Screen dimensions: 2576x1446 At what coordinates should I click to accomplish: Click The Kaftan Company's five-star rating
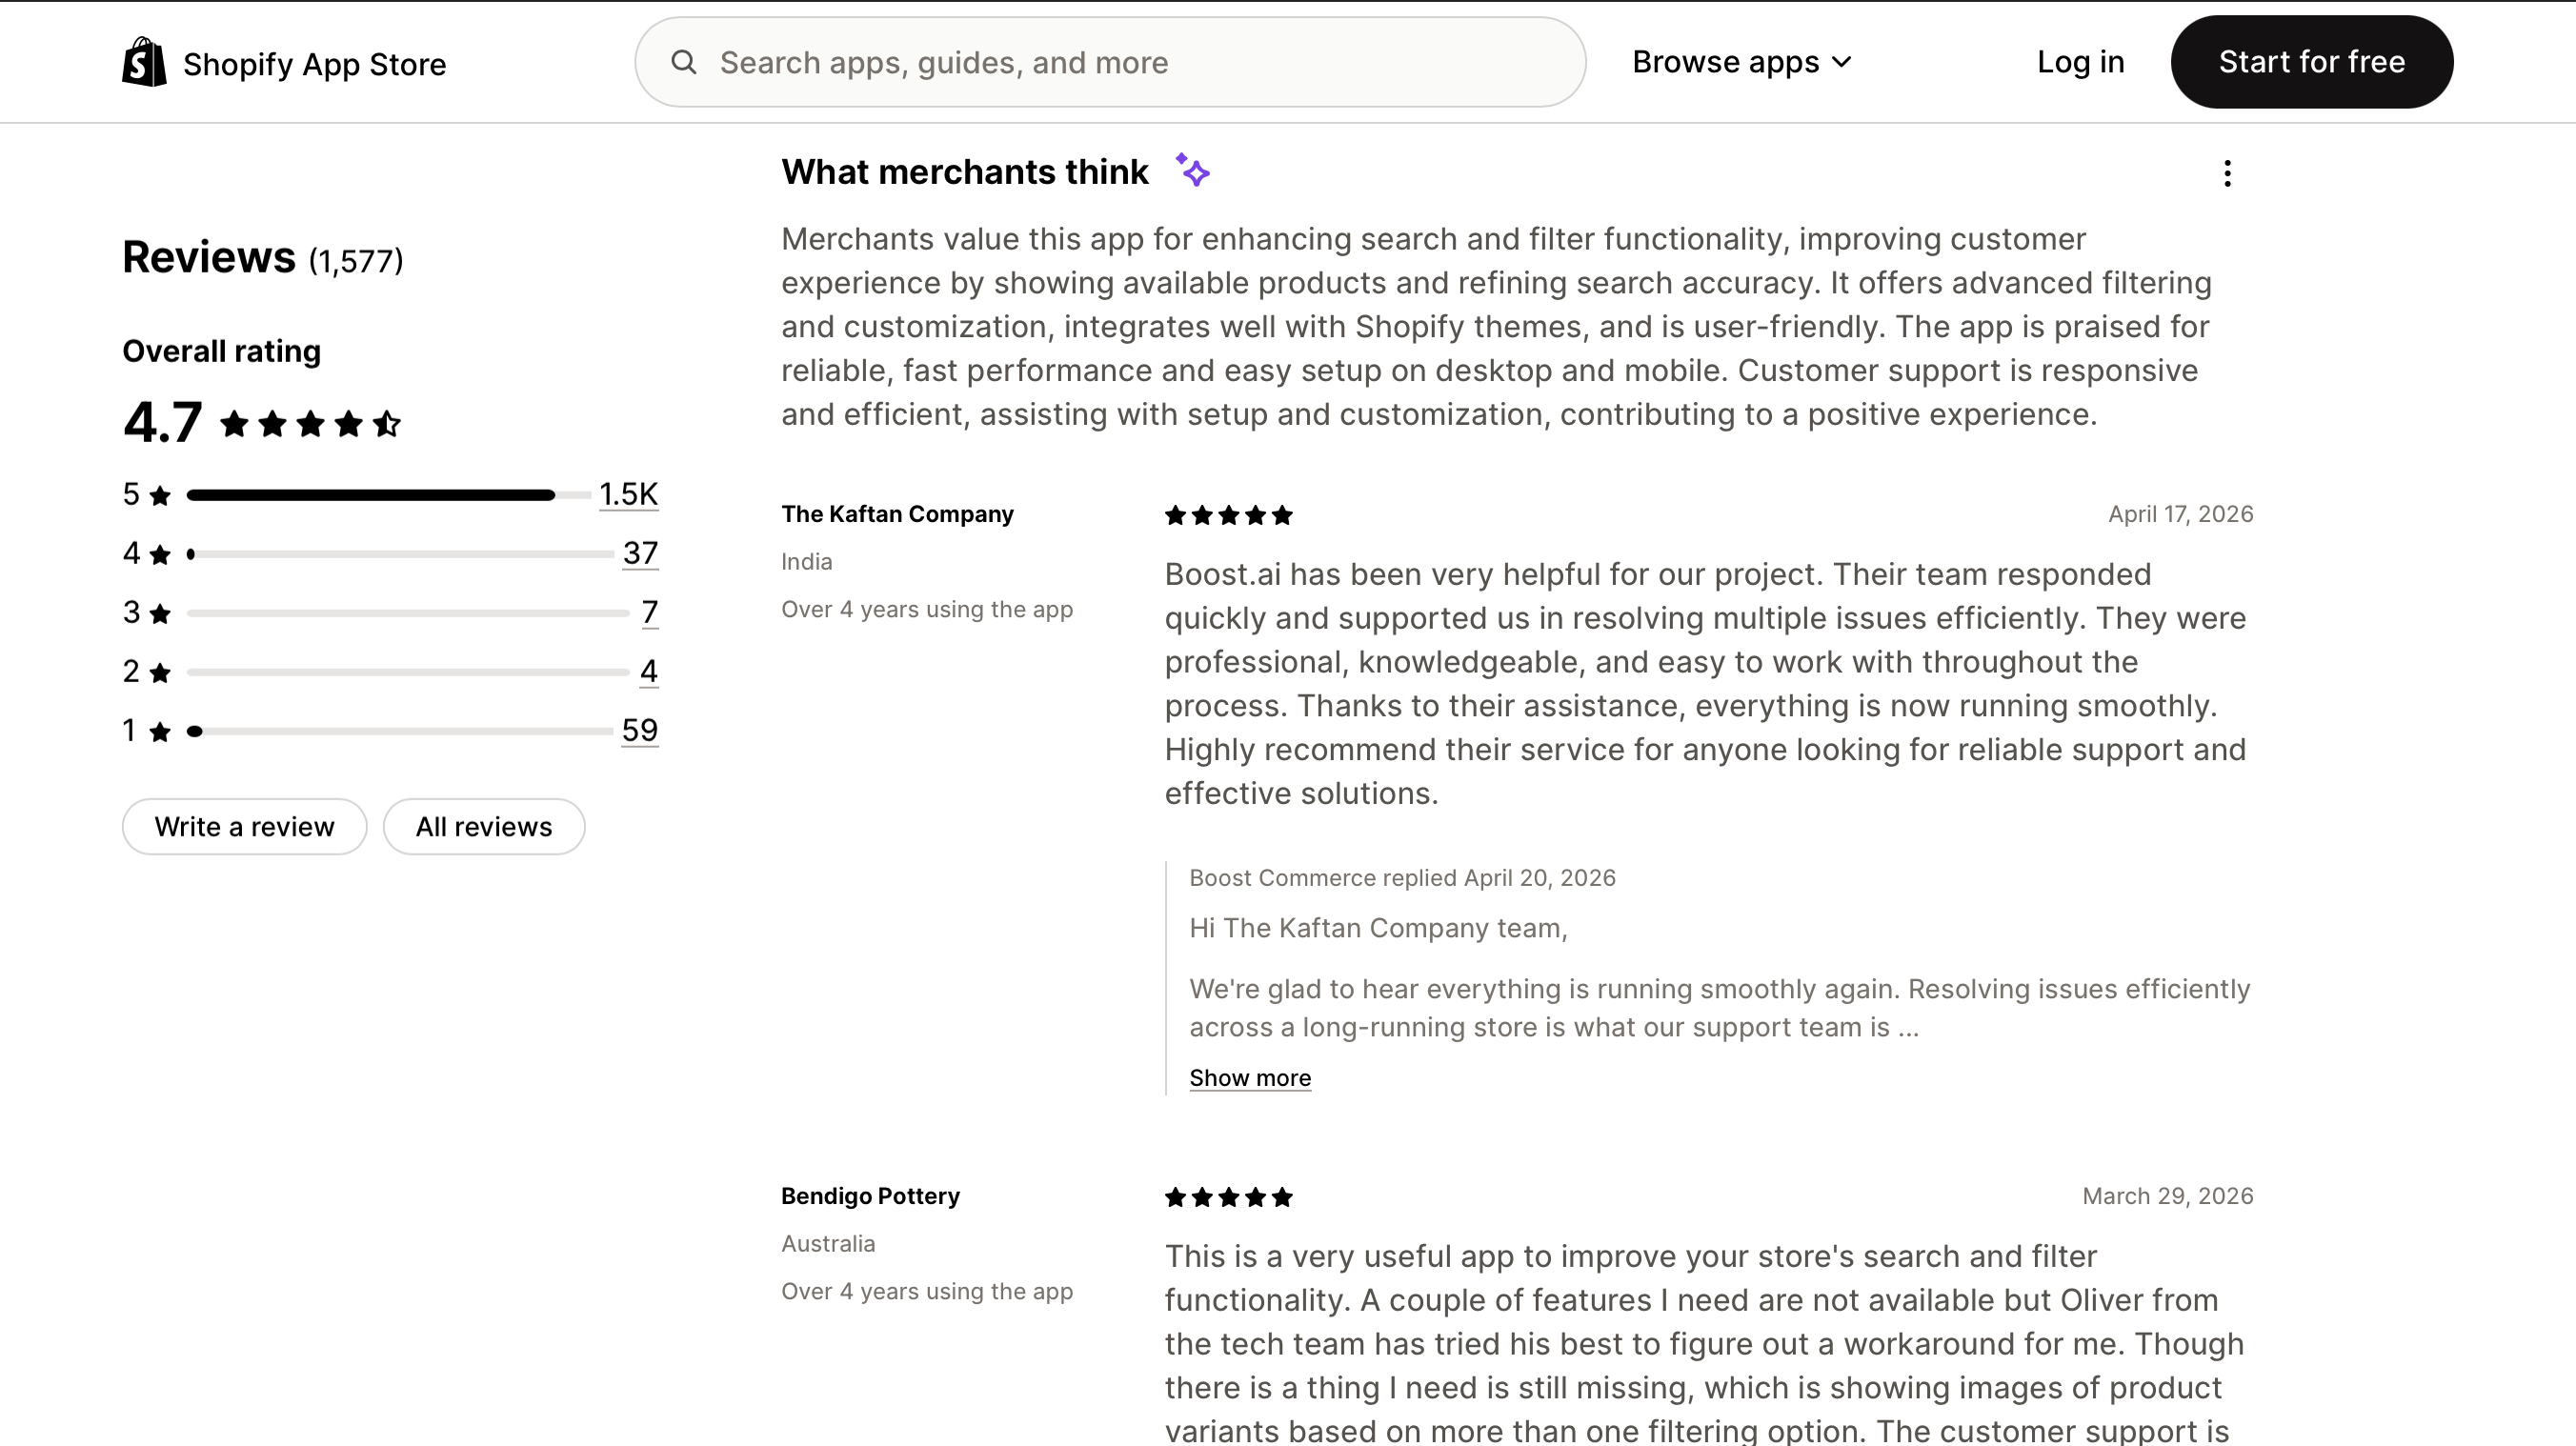(1228, 515)
